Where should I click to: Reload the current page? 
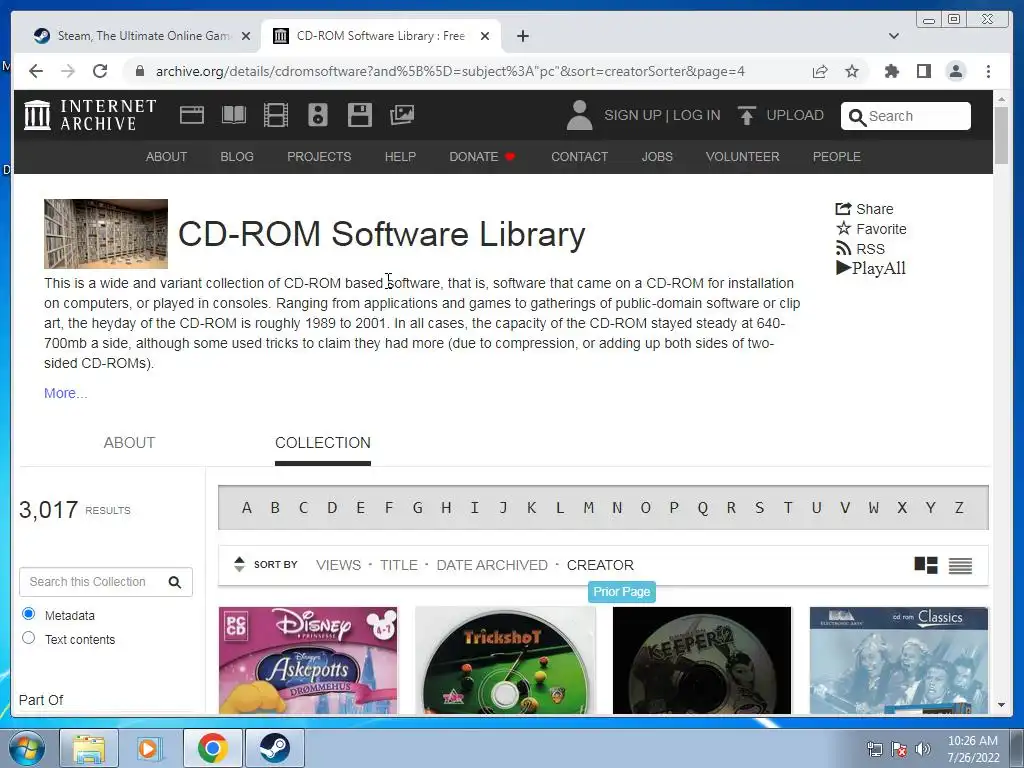click(x=100, y=71)
